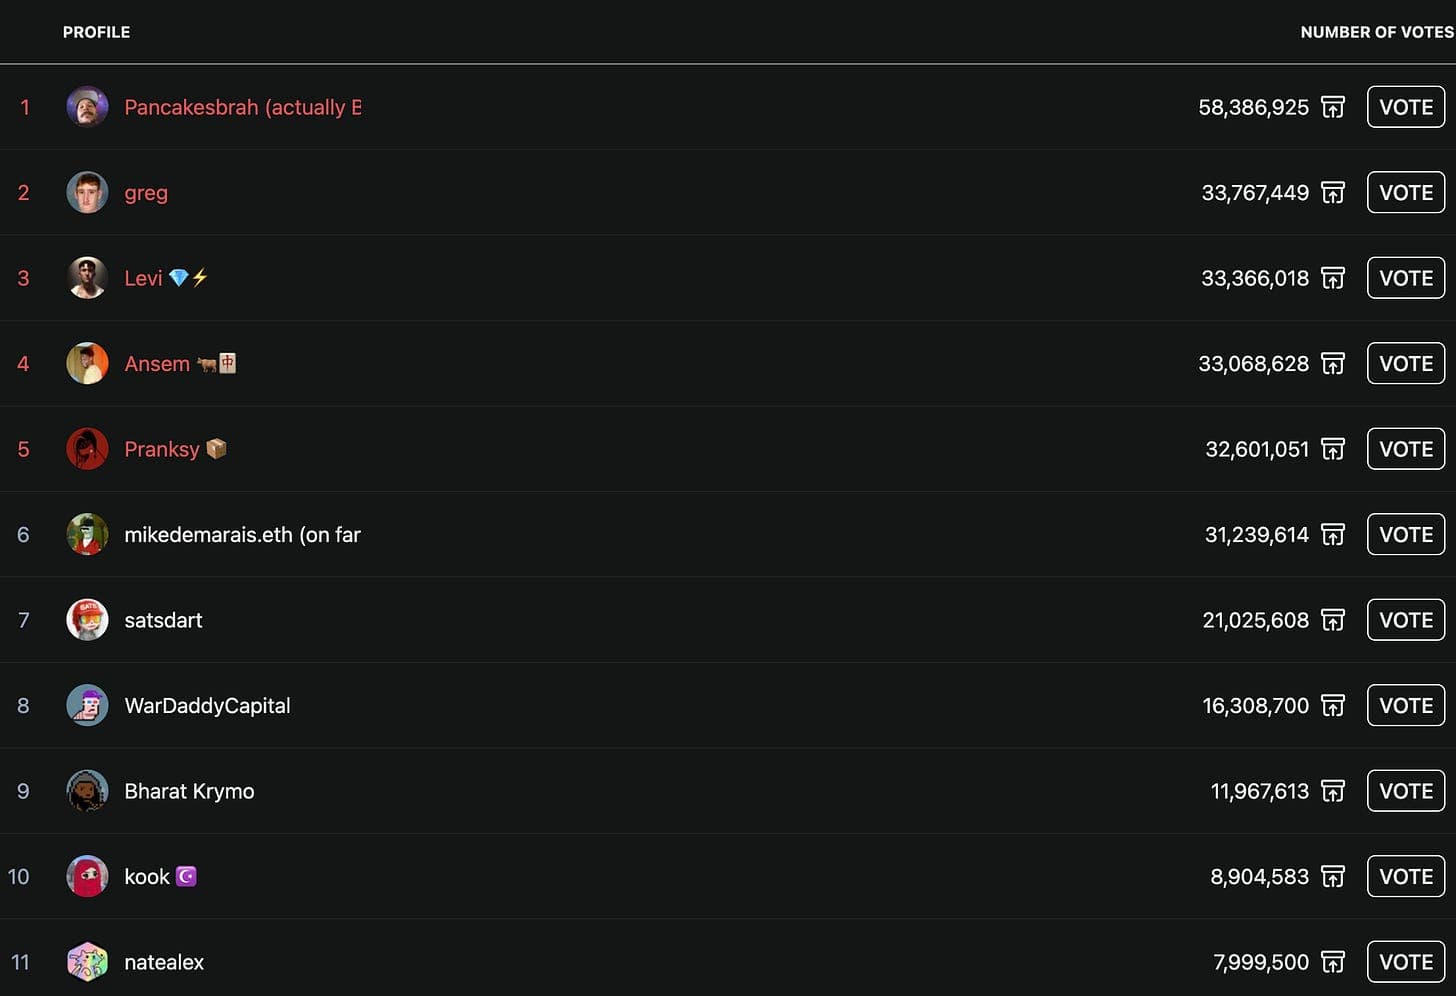Click the ballot icon in kook's row
Viewport: 1456px width, 996px height.
[1333, 876]
